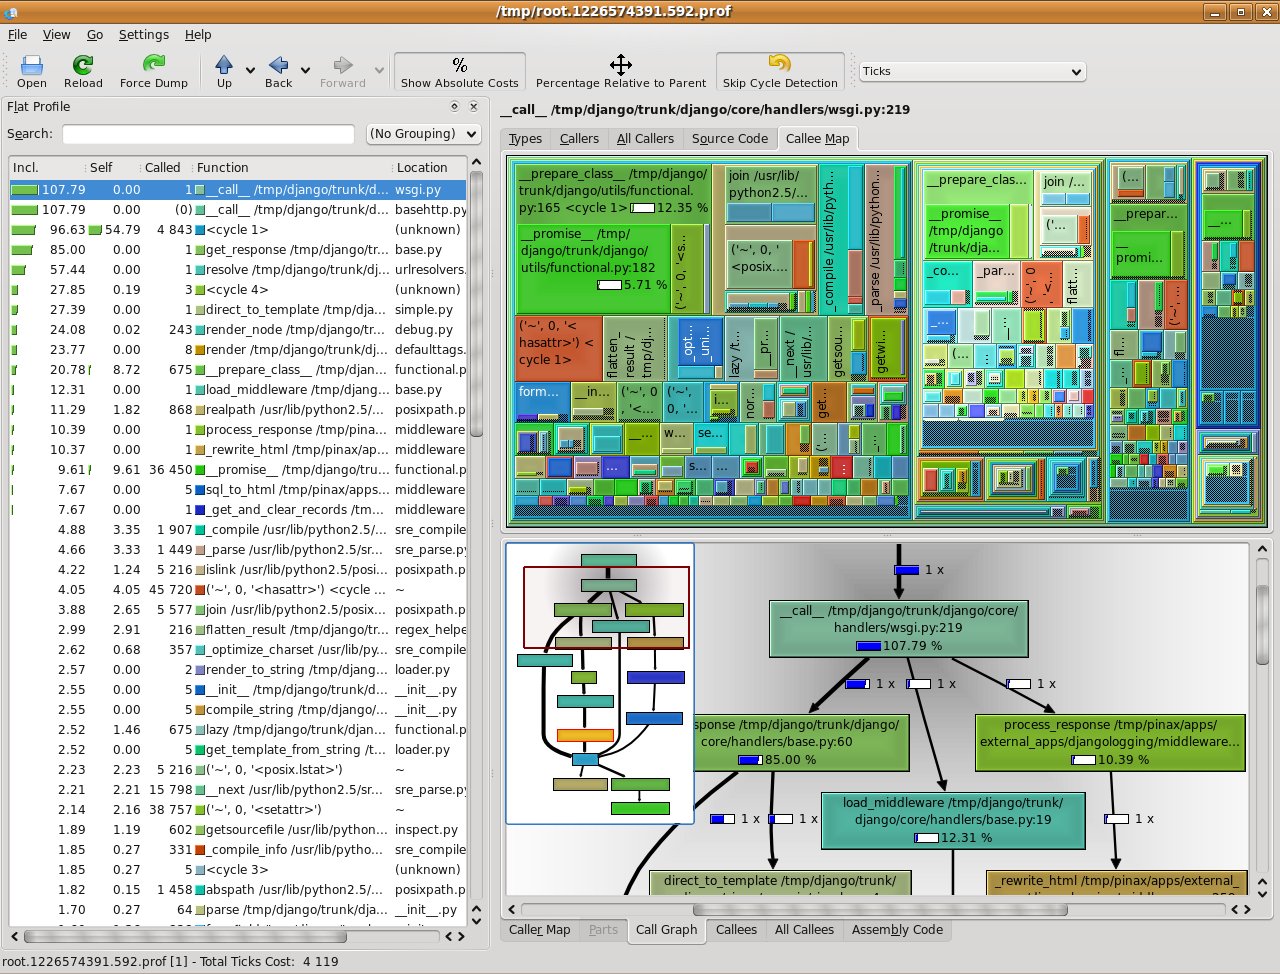Image resolution: width=1280 pixels, height=974 pixels.
Task: Select the <cycle 1> row
Action: point(238,230)
